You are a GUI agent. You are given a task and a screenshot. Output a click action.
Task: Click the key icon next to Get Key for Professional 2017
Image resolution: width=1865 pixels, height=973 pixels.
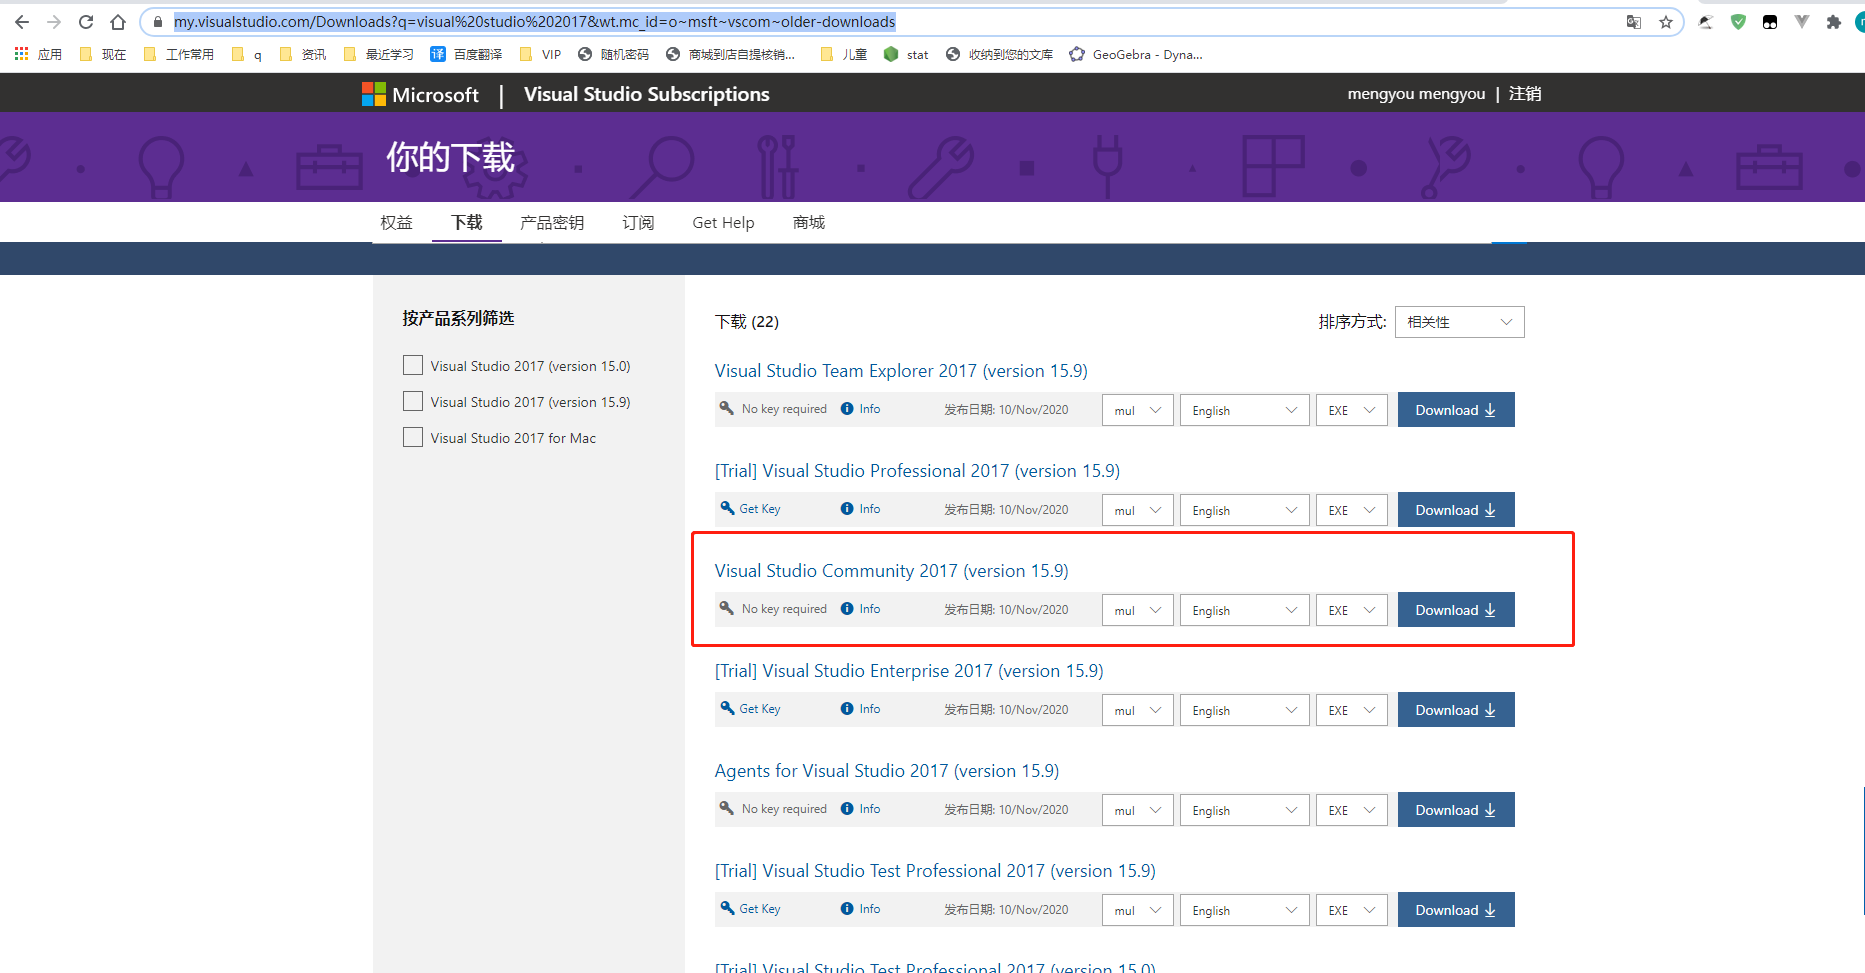727,508
